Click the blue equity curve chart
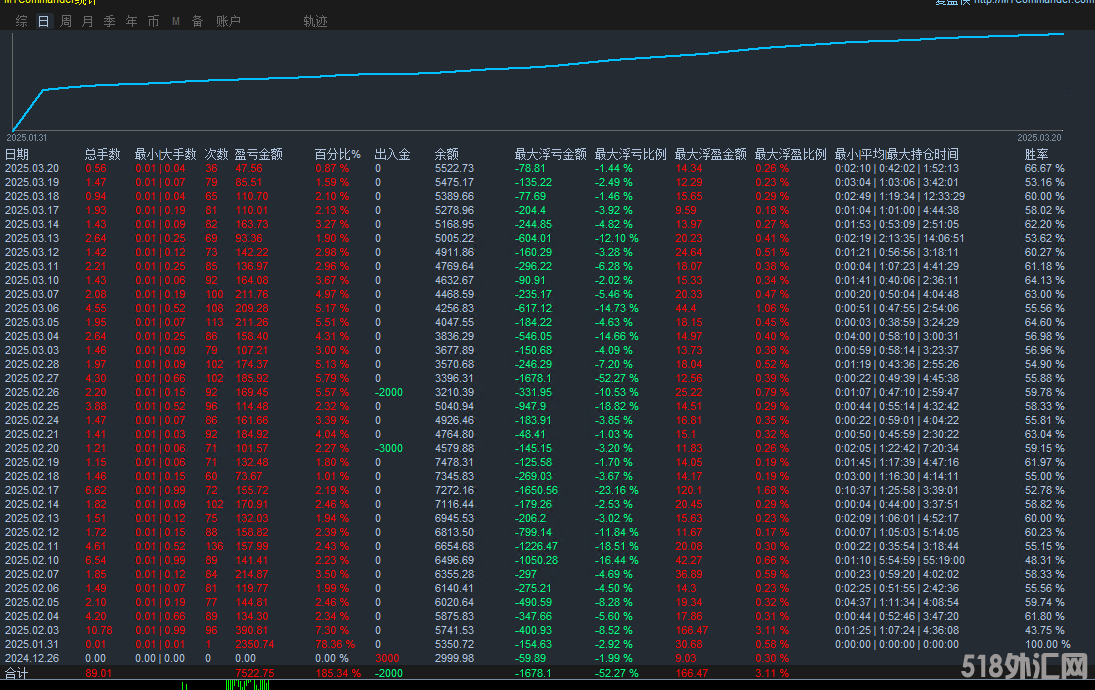Image resolution: width=1095 pixels, height=690 pixels. click(x=538, y=81)
